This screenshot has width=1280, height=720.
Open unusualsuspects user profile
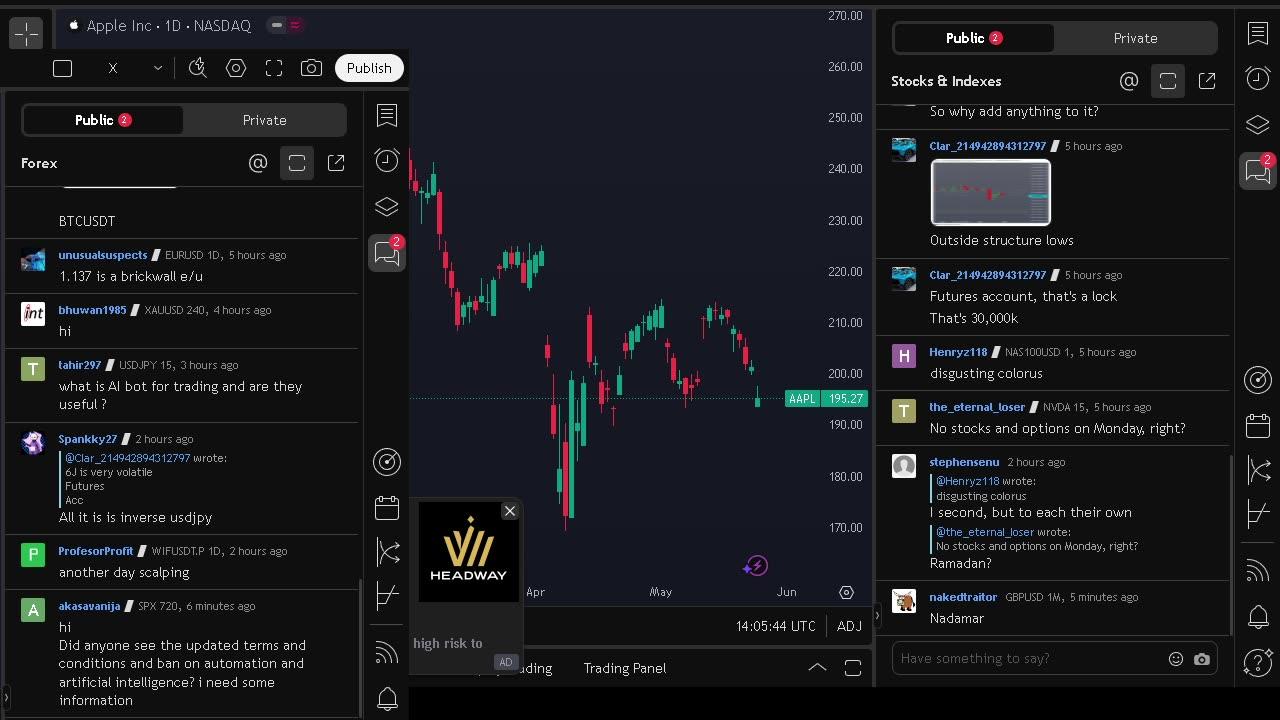[x=103, y=255]
